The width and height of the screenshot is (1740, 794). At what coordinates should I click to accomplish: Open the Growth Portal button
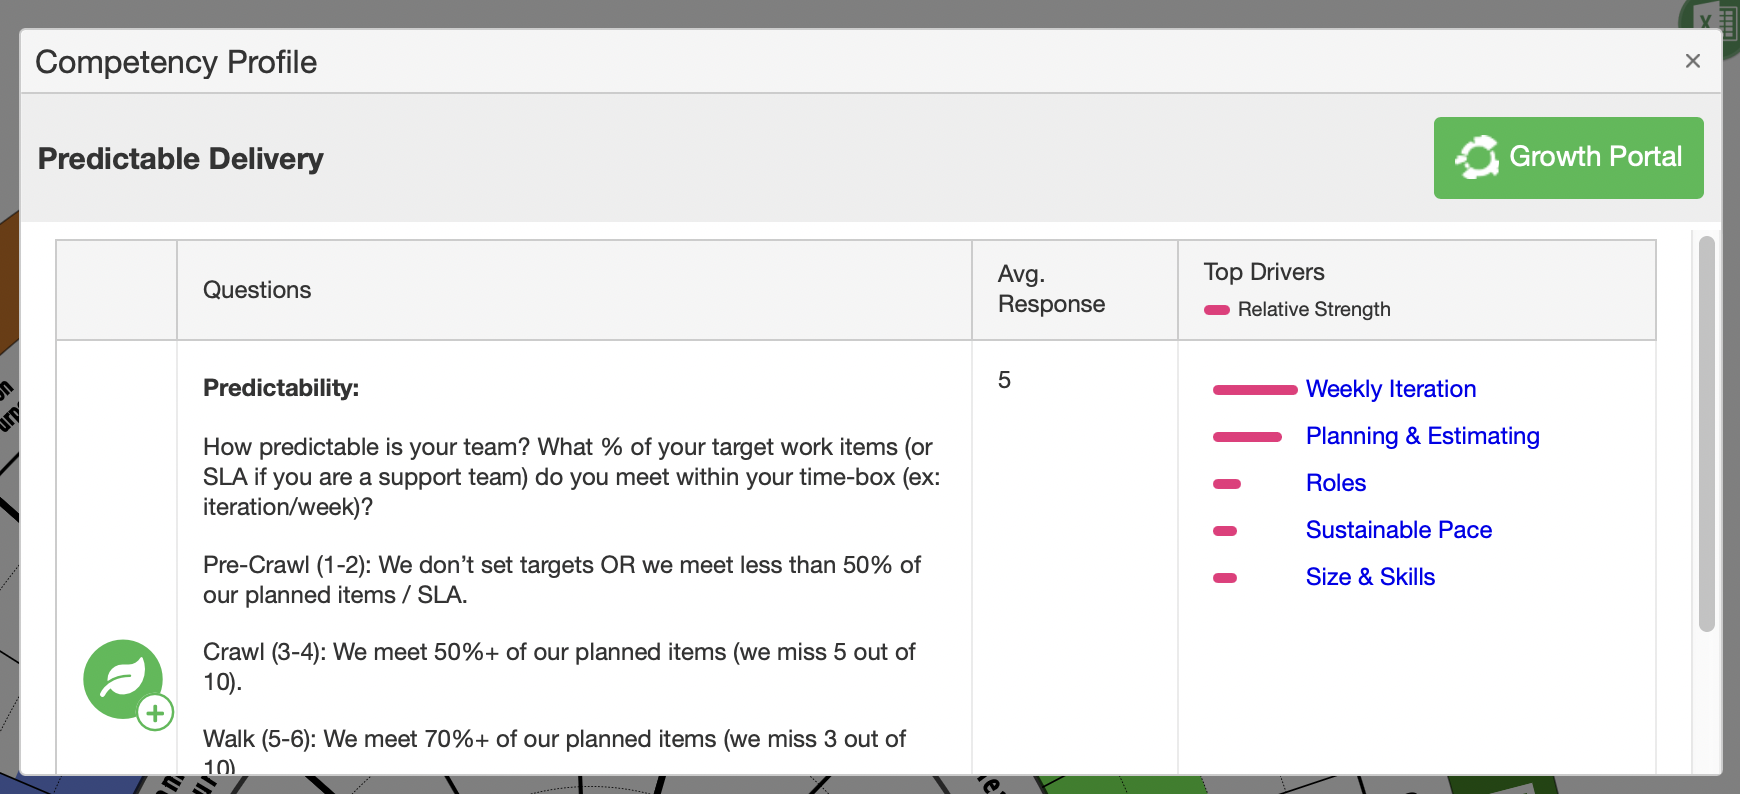(x=1568, y=158)
